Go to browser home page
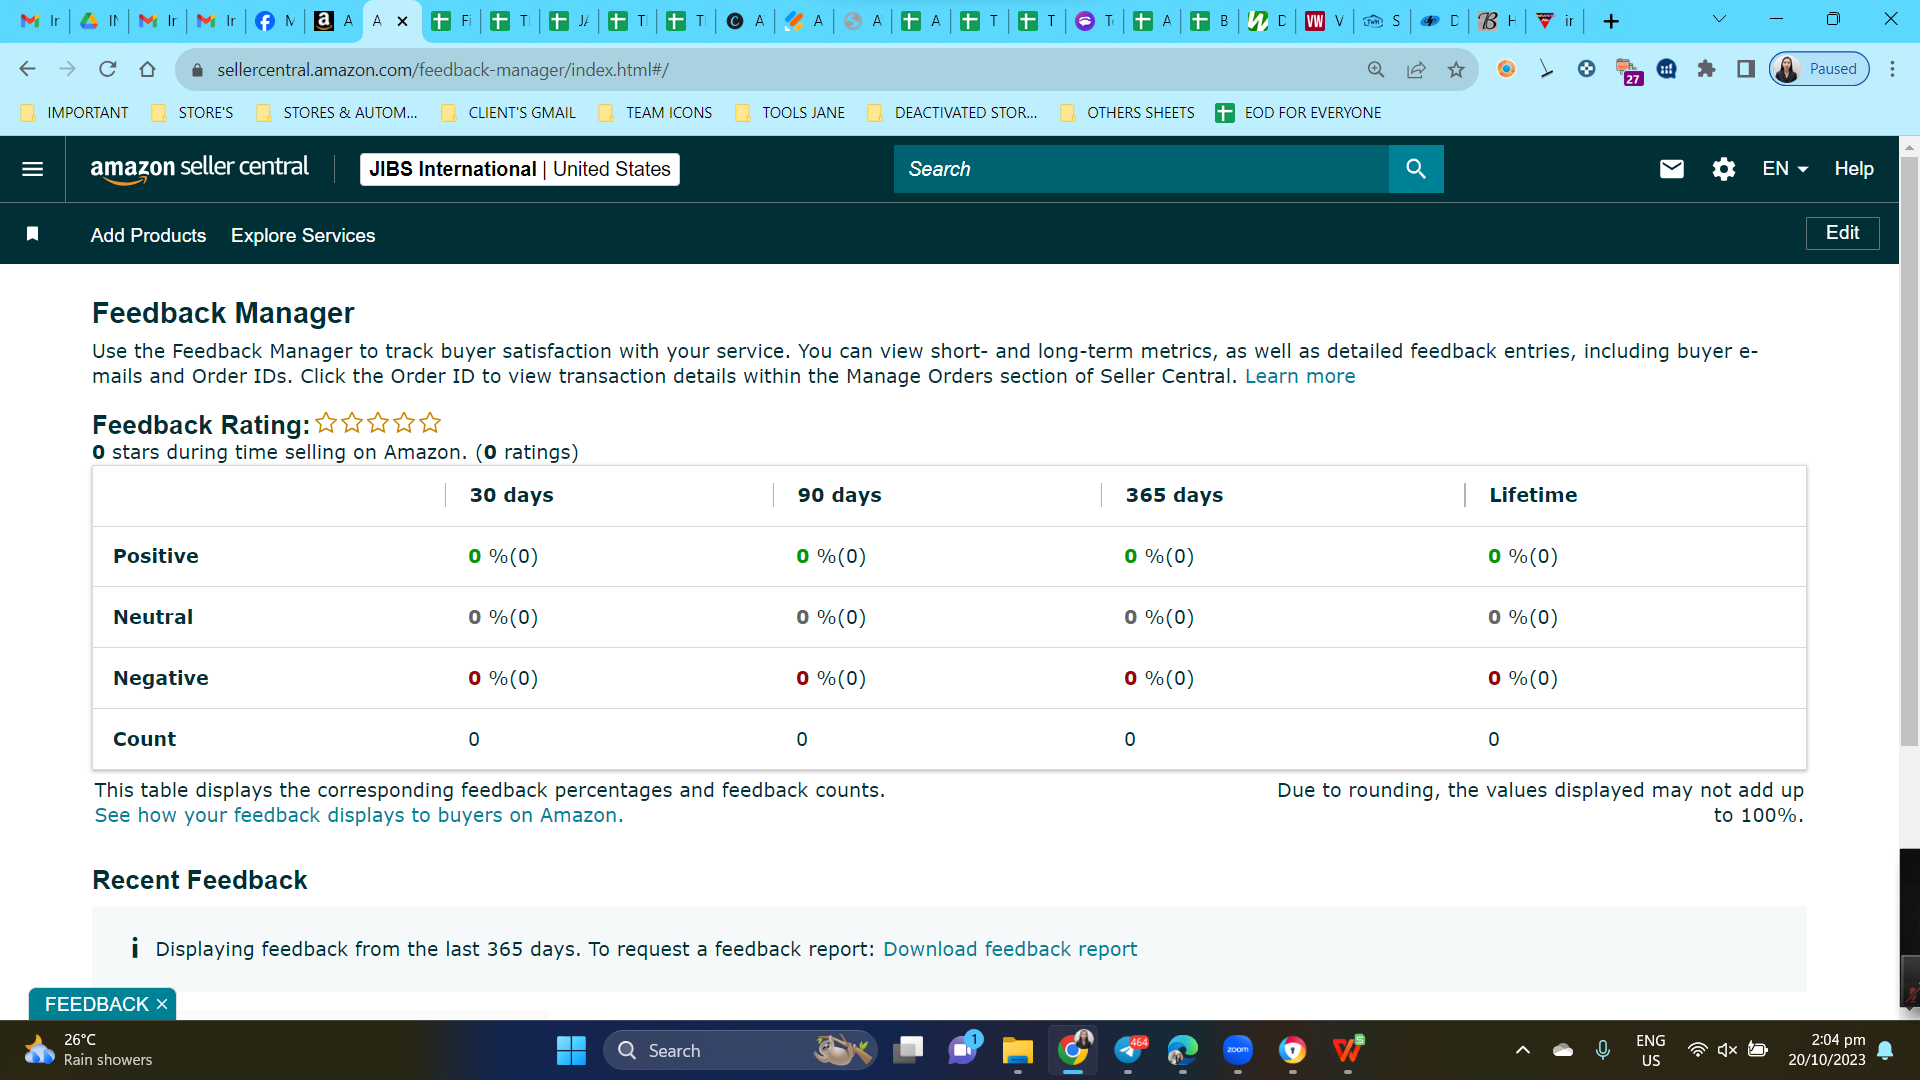 147,69
